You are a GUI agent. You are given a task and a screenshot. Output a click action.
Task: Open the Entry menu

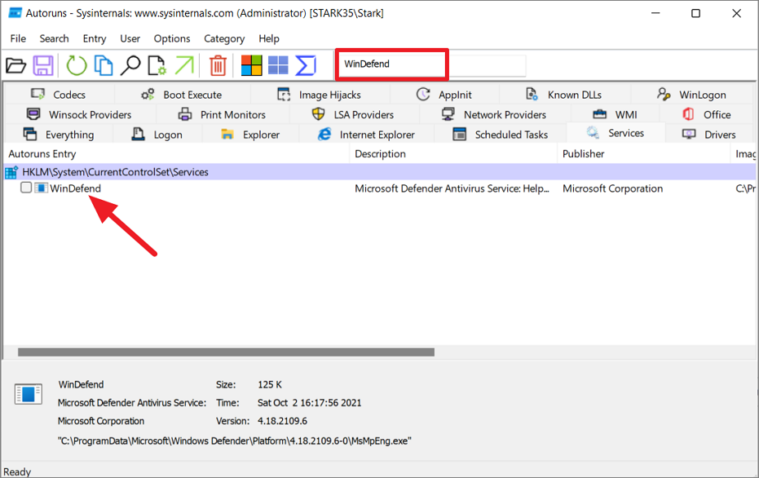click(x=94, y=39)
